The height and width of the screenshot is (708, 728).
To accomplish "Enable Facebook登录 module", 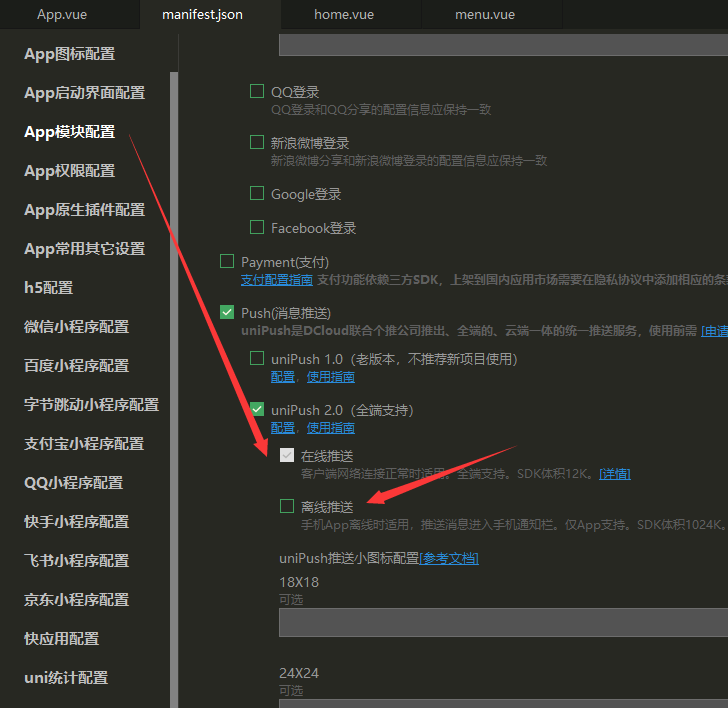I will [257, 228].
